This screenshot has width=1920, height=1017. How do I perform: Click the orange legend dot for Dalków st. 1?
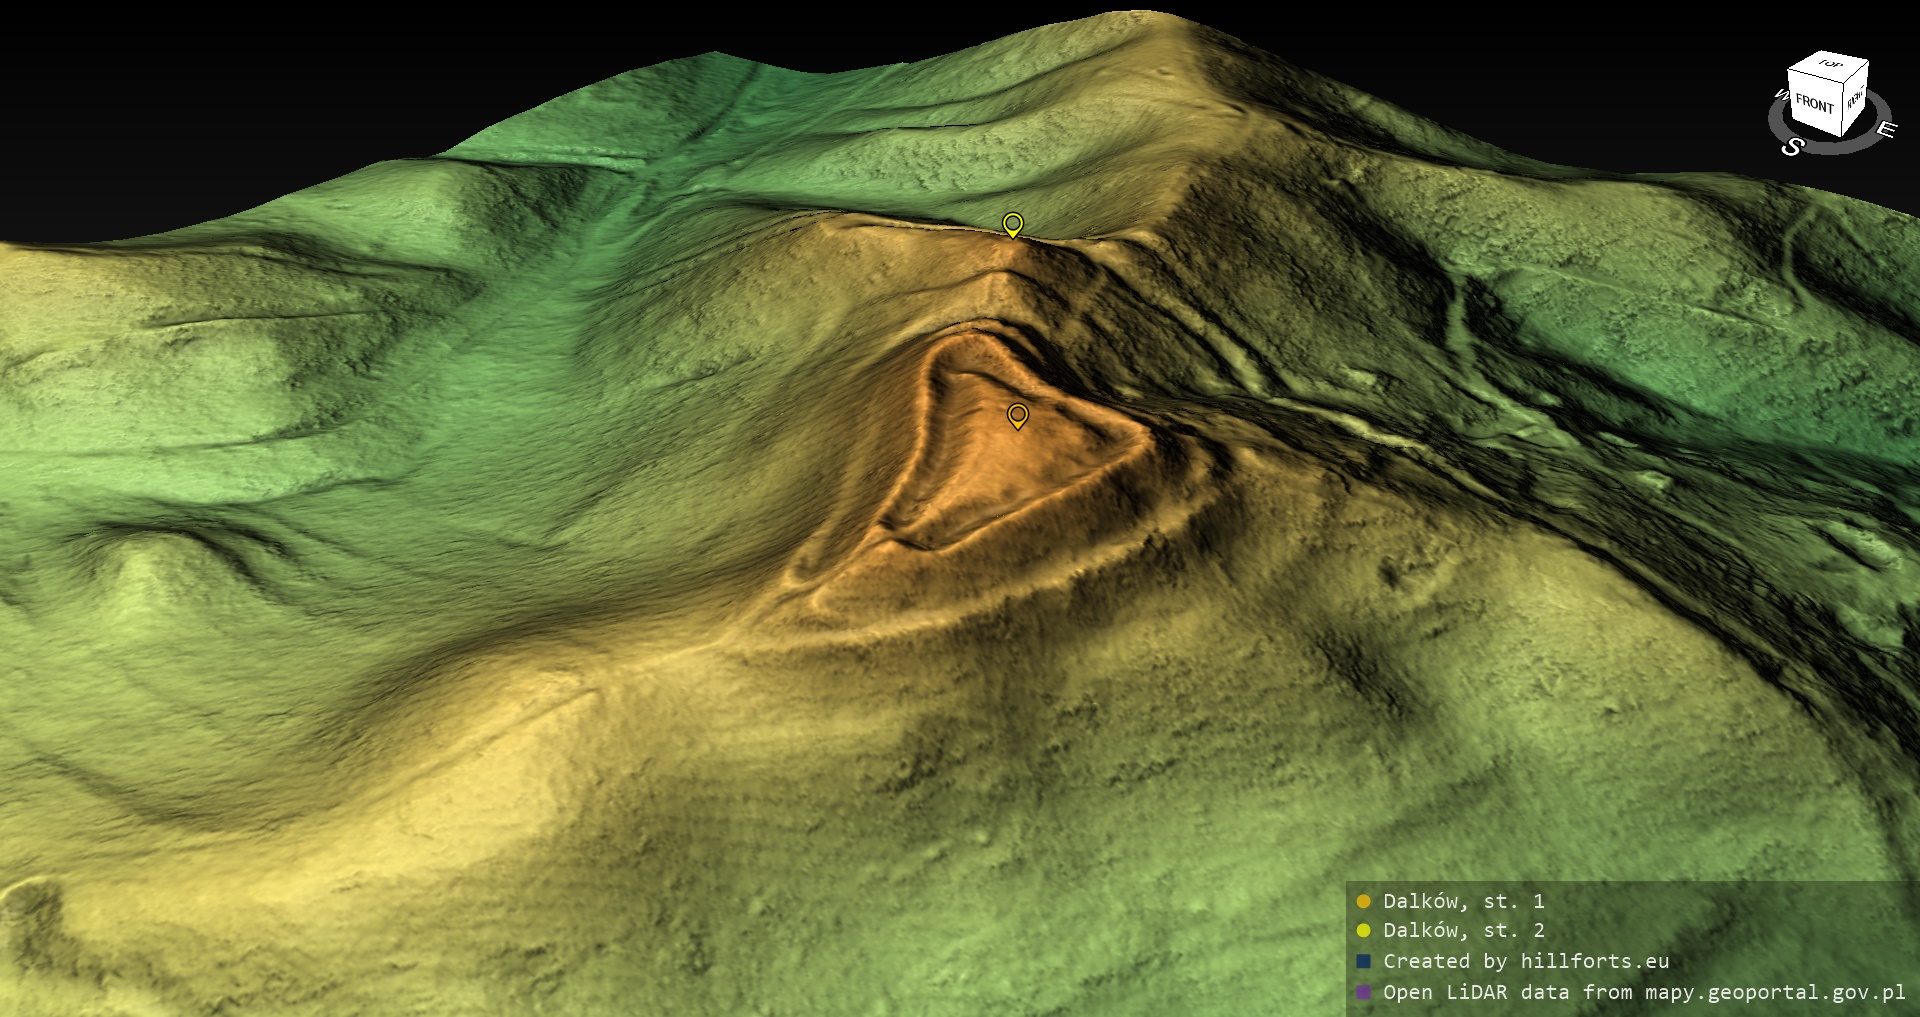(x=1363, y=901)
